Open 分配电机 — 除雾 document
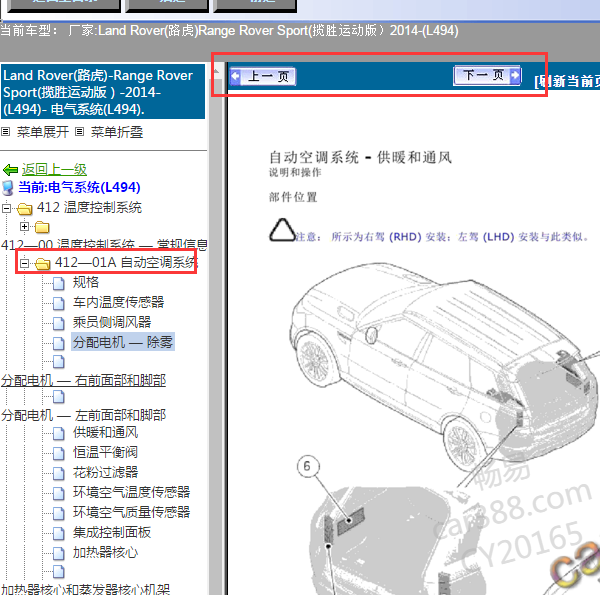This screenshot has width=600, height=595. [123, 342]
